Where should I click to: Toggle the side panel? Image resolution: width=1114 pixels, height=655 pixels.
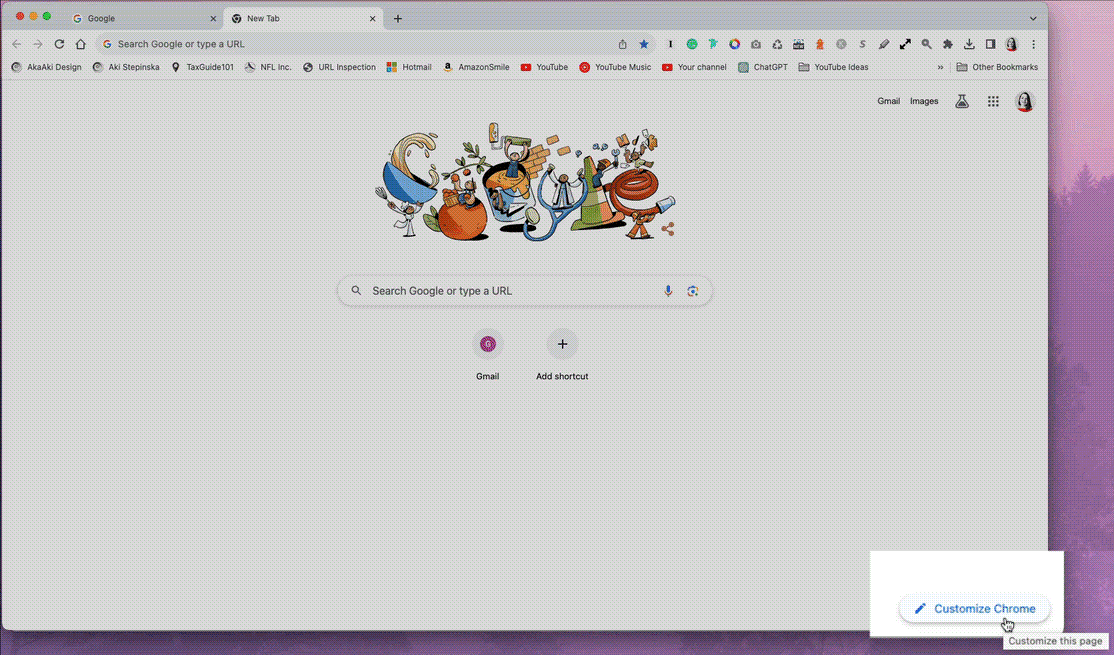(990, 44)
